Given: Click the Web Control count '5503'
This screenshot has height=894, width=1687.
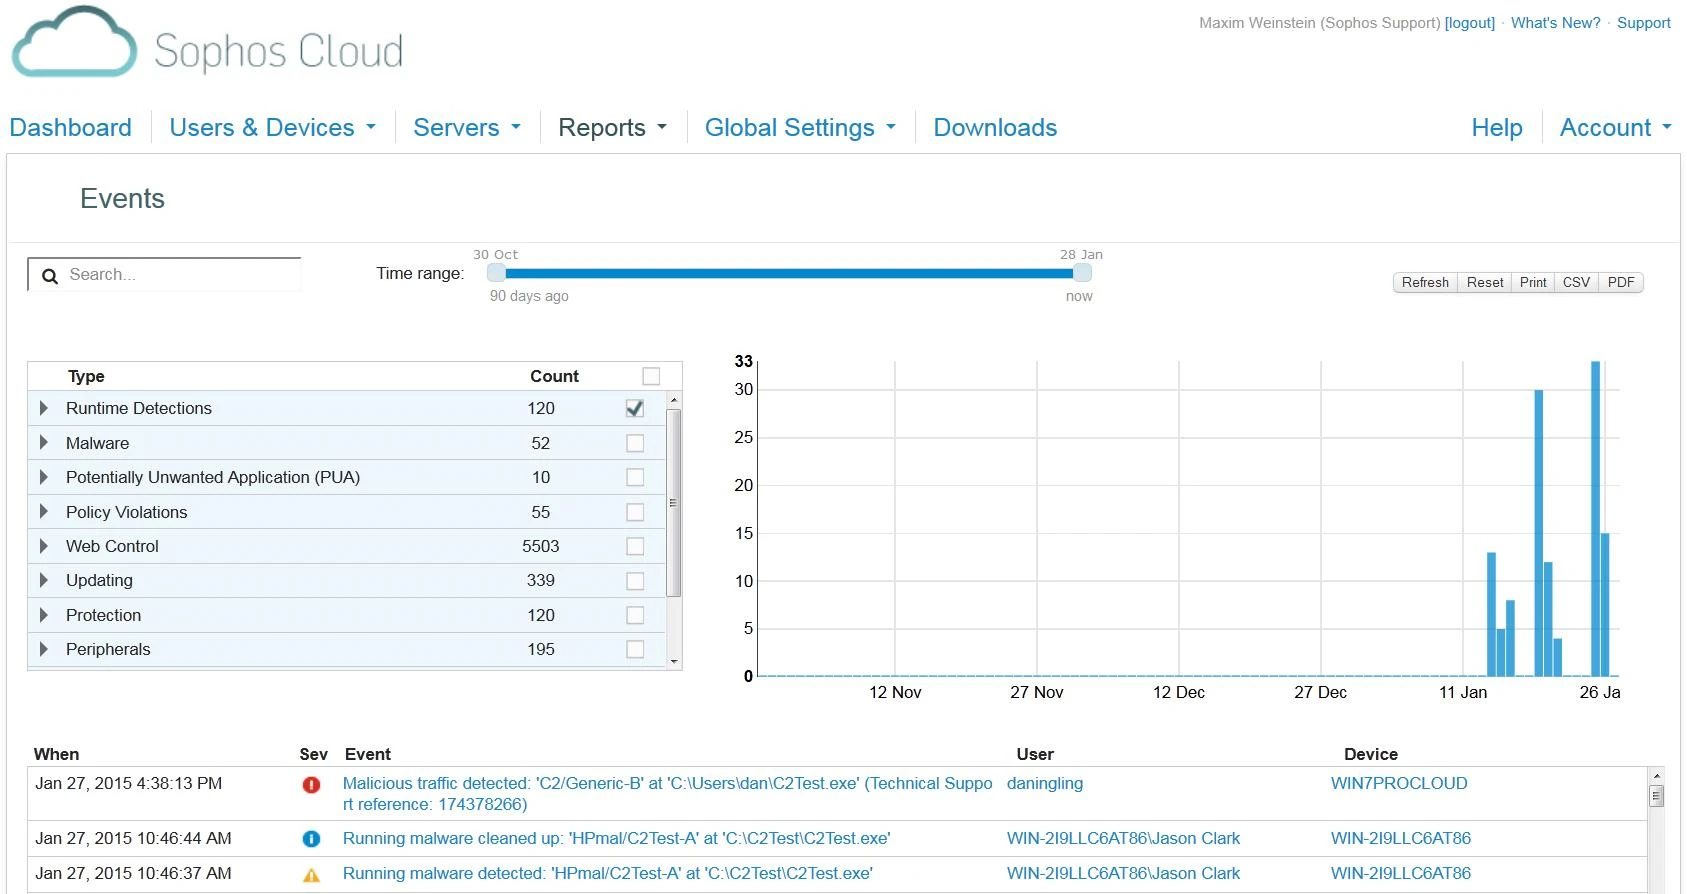Looking at the screenshot, I should 541,546.
